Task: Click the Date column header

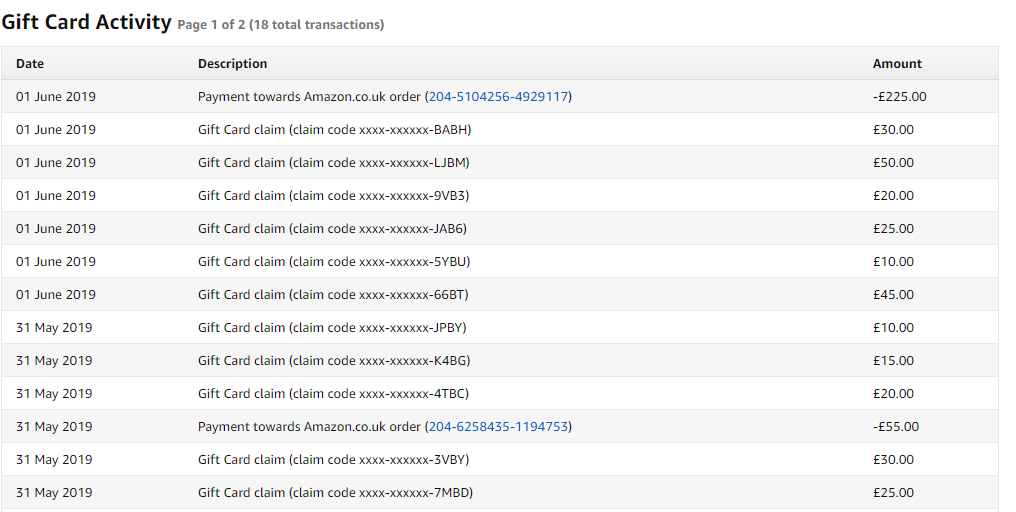Action: click(x=30, y=64)
